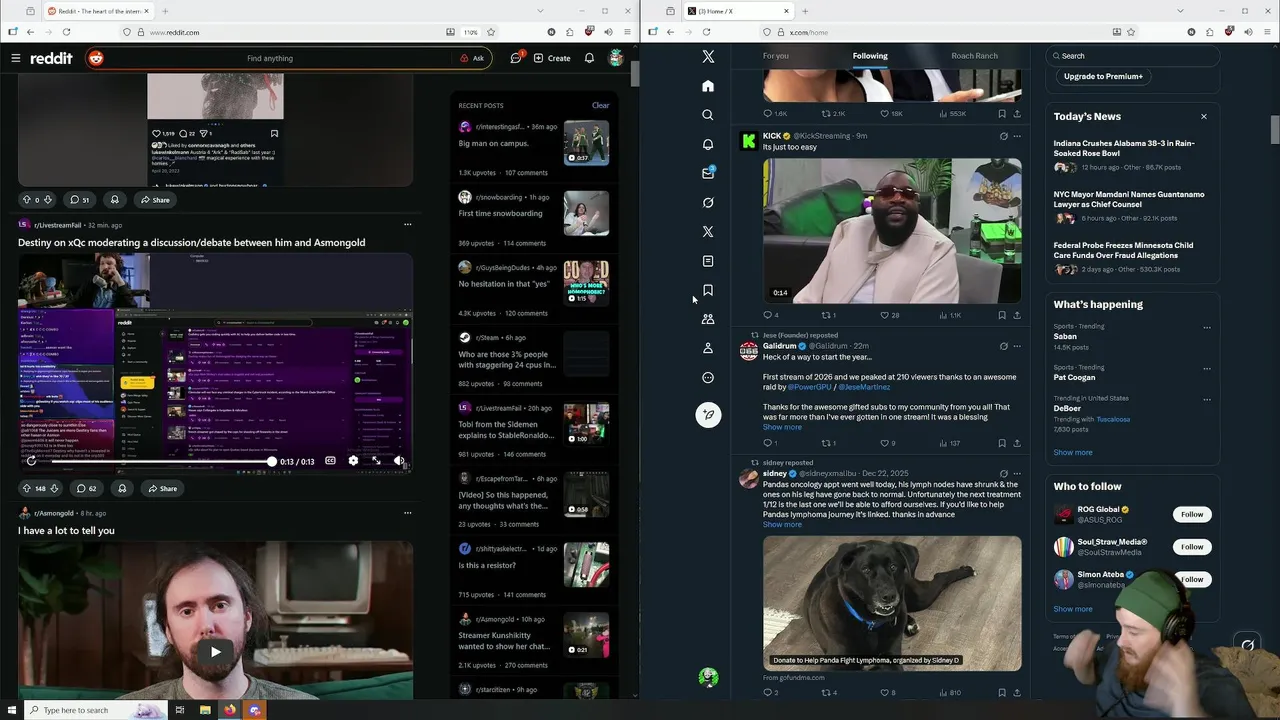Play the KICK post video
The width and height of the screenshot is (1280, 720).
(x=892, y=231)
